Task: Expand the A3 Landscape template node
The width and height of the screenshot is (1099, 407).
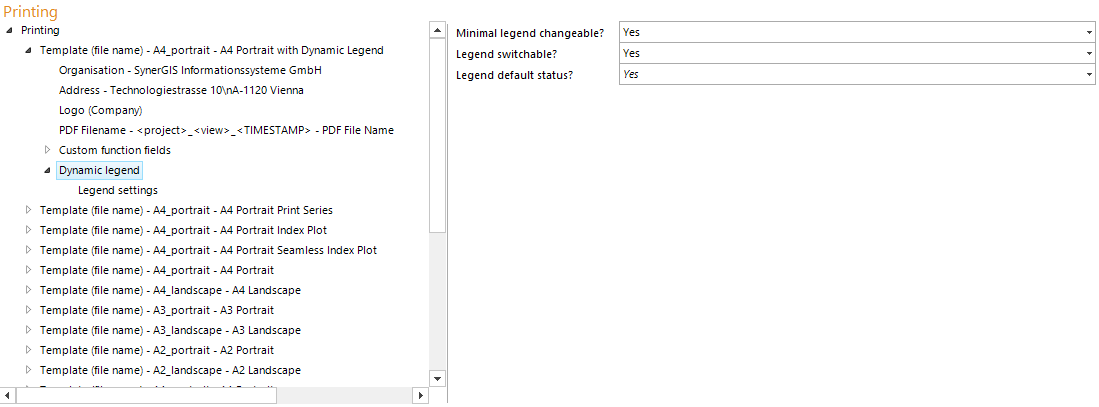Action: (28, 330)
